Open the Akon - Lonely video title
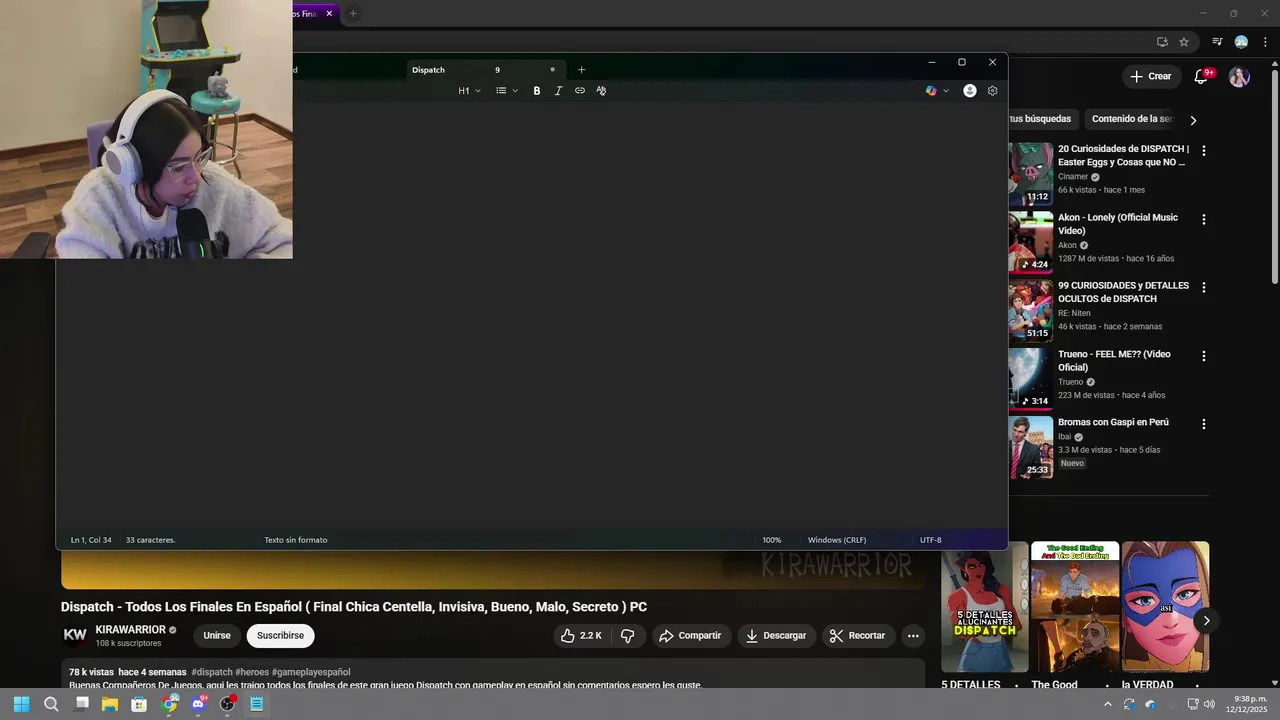This screenshot has width=1280, height=720. [x=1118, y=224]
